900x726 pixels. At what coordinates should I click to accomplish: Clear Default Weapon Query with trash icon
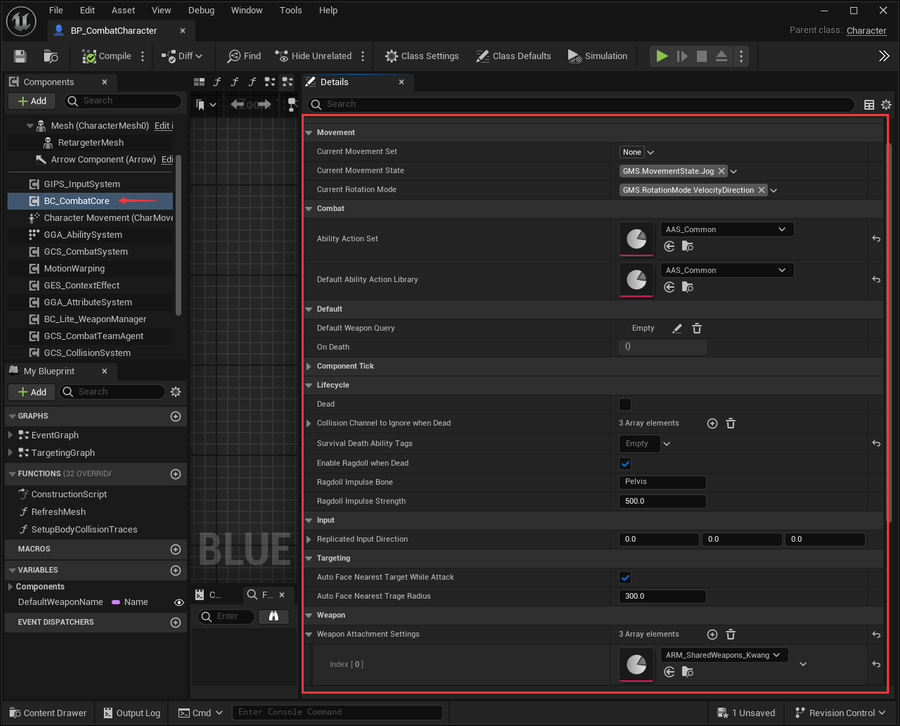pos(697,328)
